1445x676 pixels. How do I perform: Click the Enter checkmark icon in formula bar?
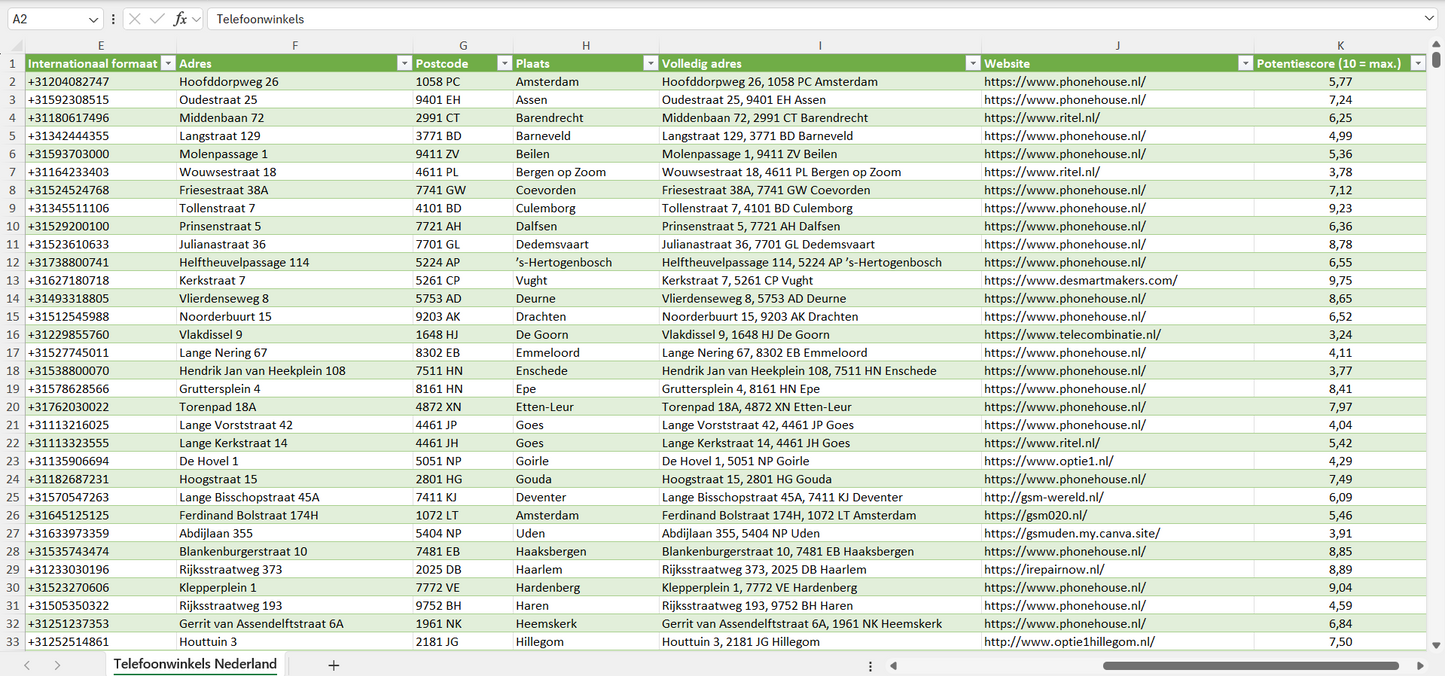(x=157, y=19)
